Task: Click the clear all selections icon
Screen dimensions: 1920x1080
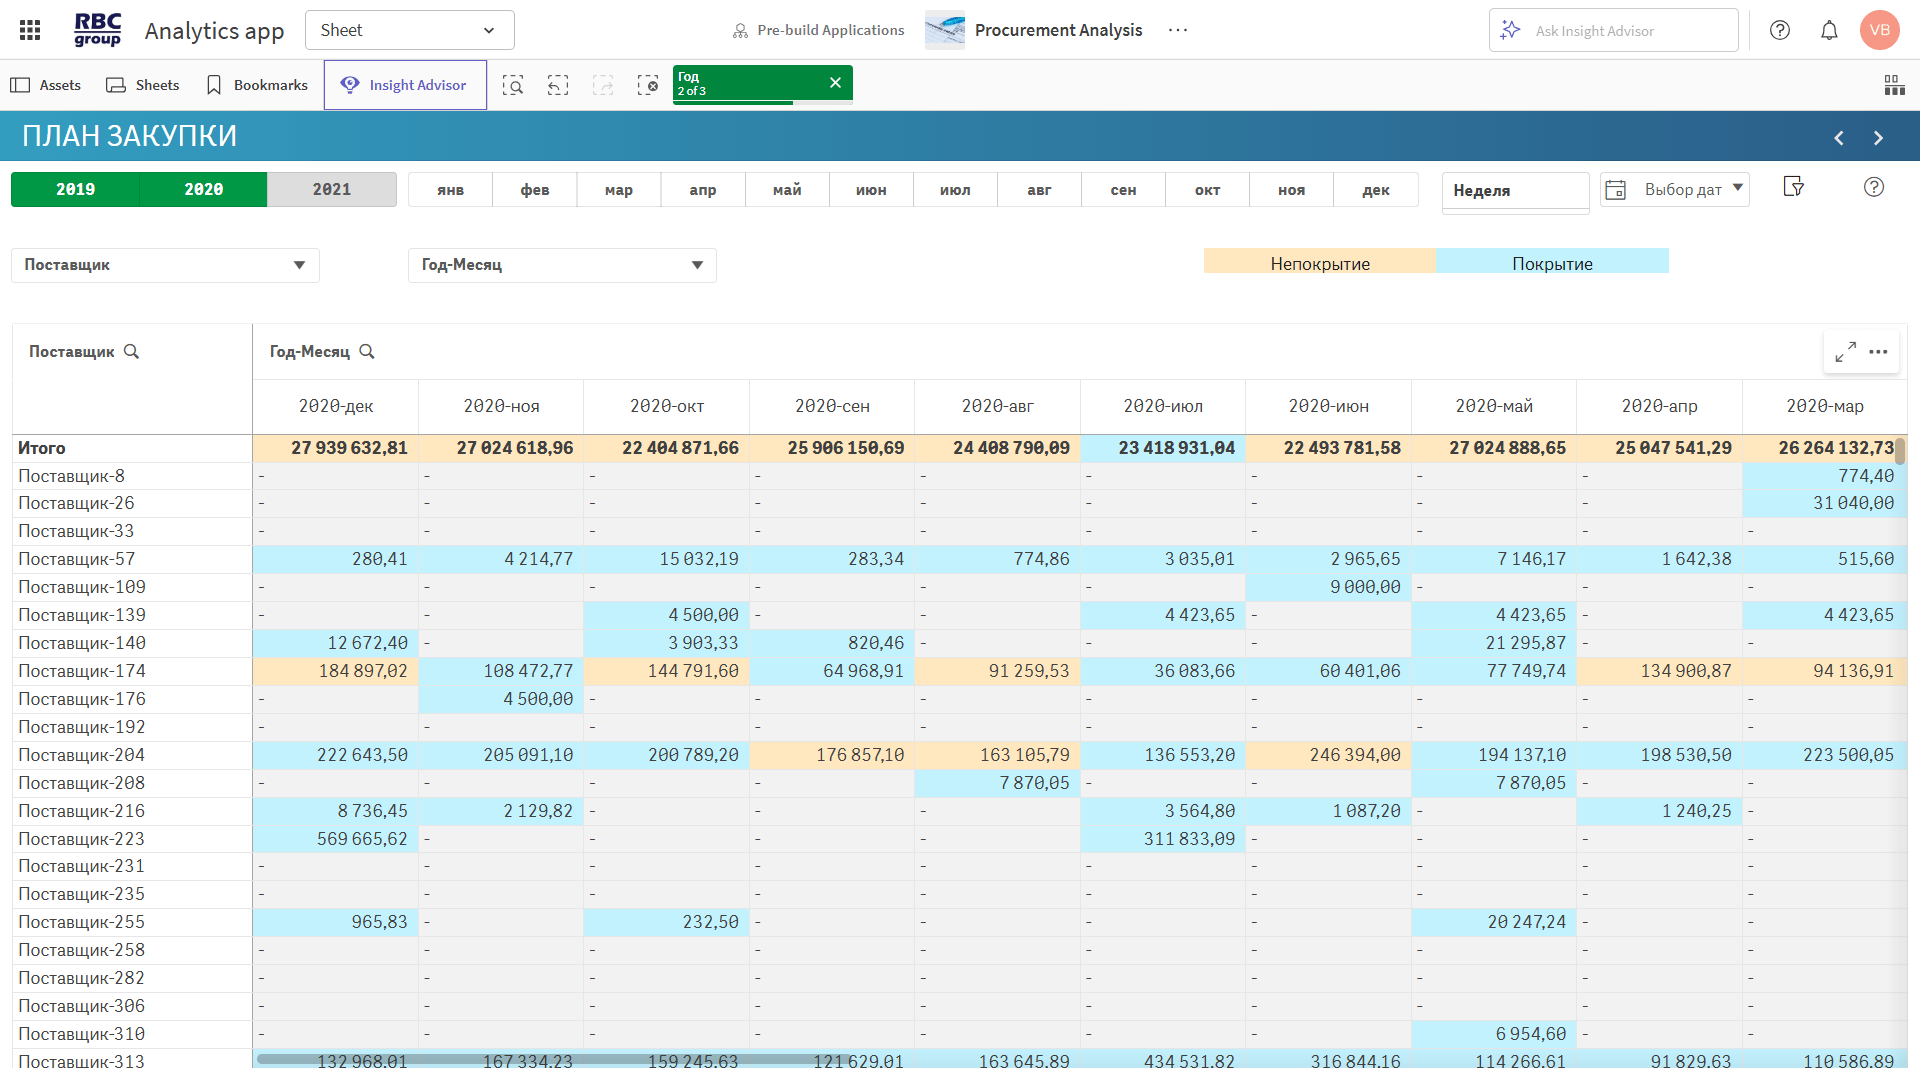Action: [648, 85]
